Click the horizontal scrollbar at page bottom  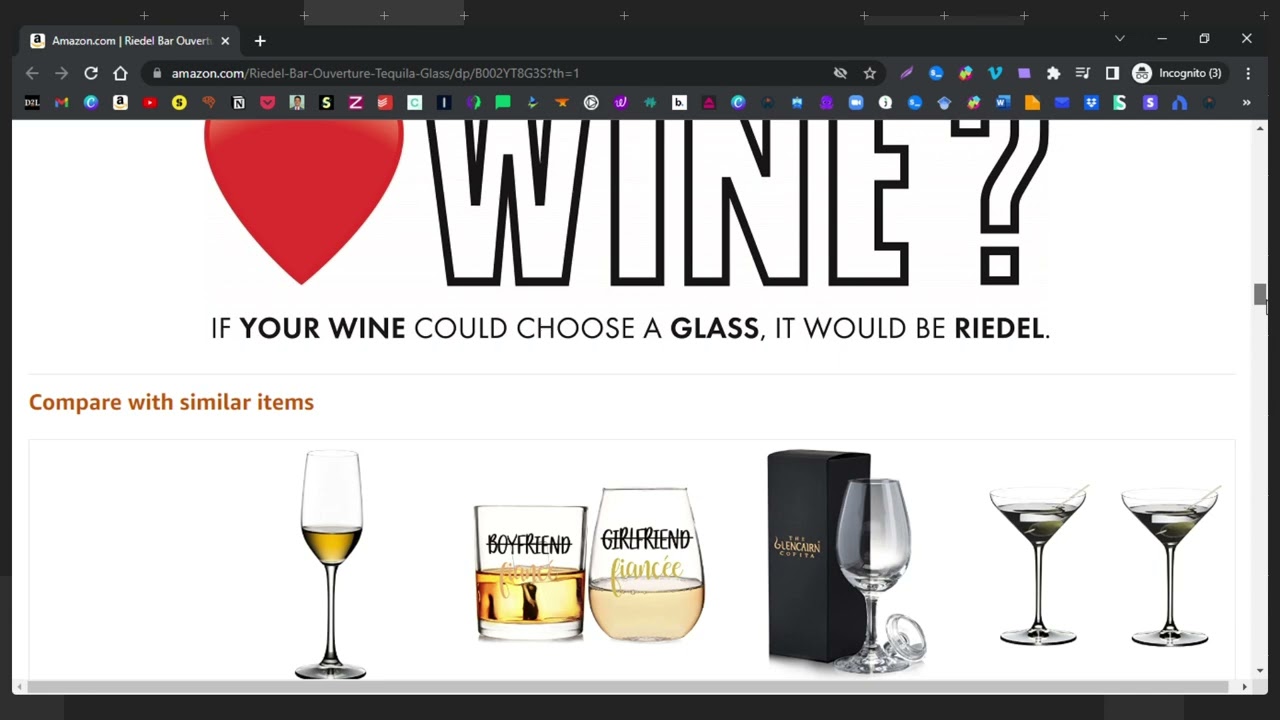click(x=627, y=687)
